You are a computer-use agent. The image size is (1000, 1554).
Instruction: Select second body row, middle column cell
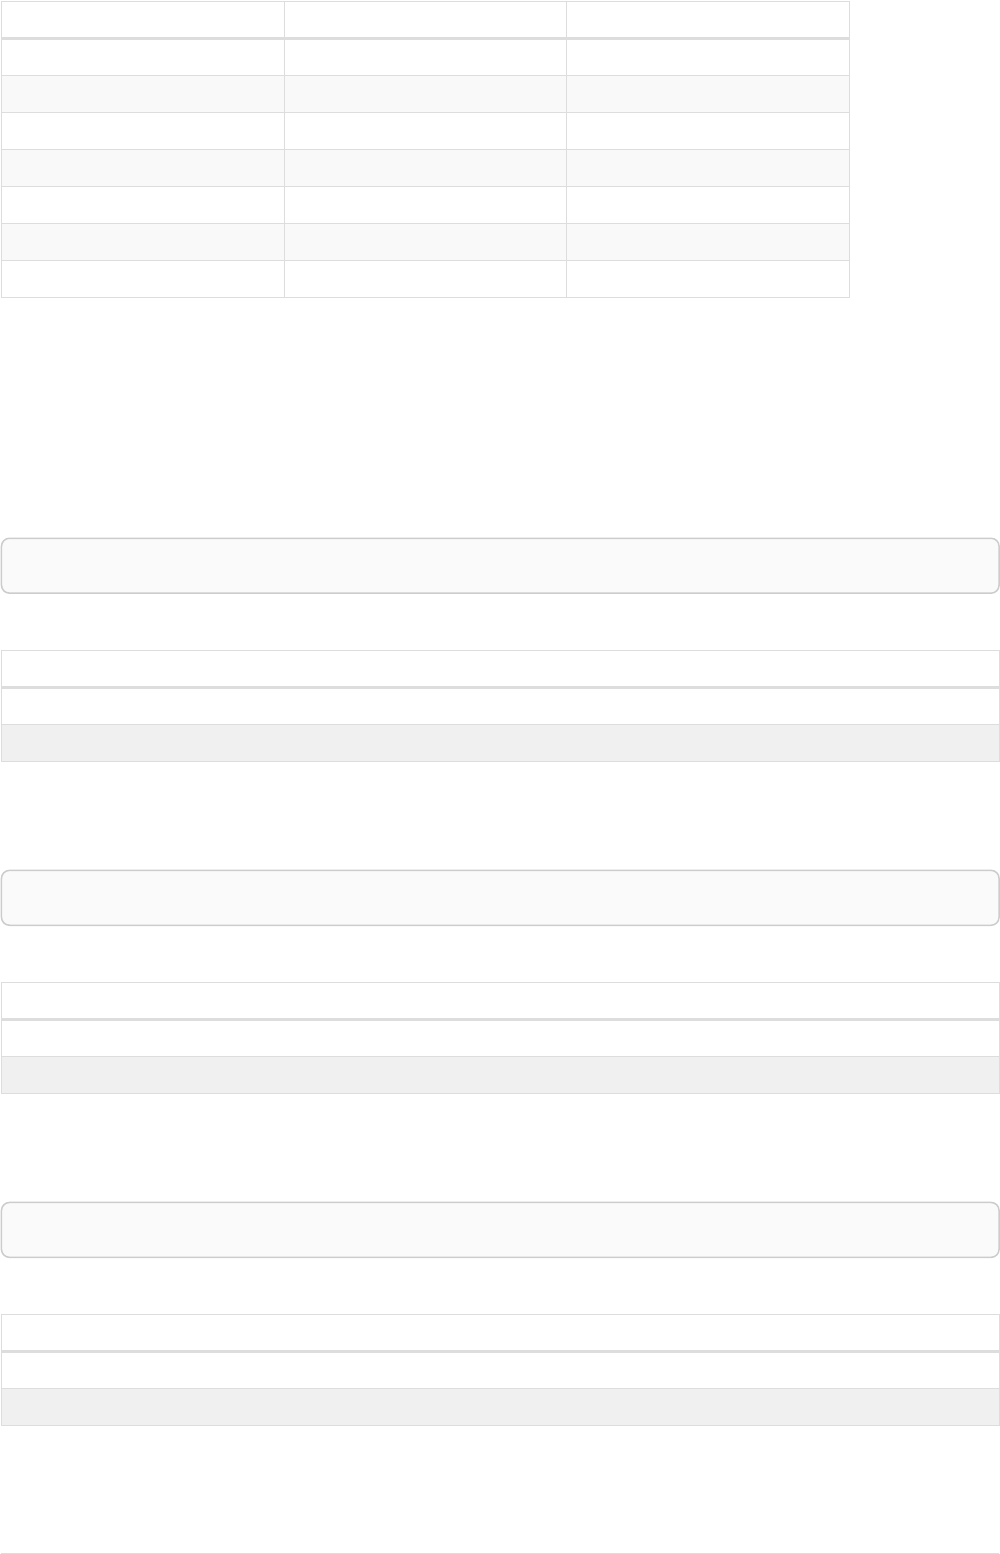point(425,94)
